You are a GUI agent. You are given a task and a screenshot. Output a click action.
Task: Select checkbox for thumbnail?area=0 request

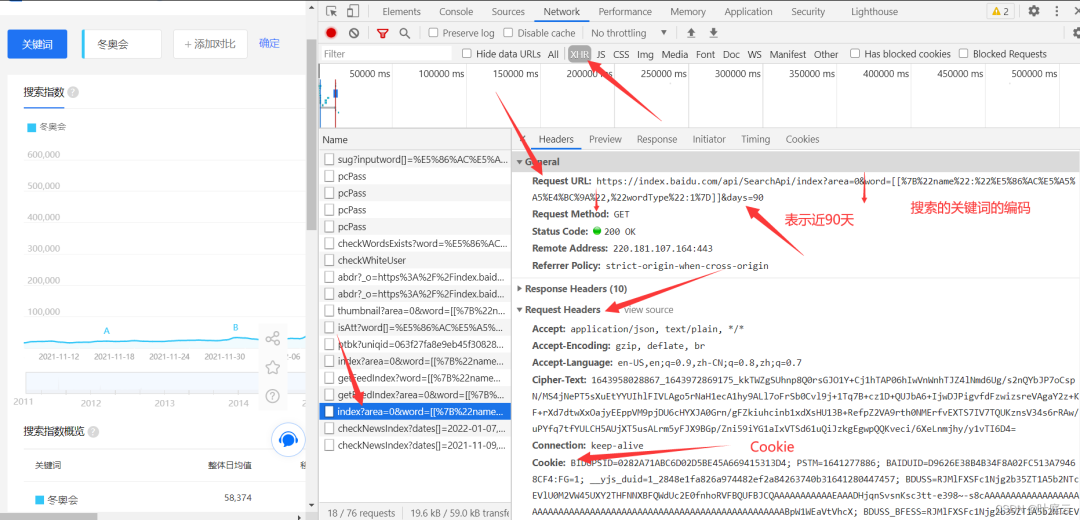[x=329, y=311]
